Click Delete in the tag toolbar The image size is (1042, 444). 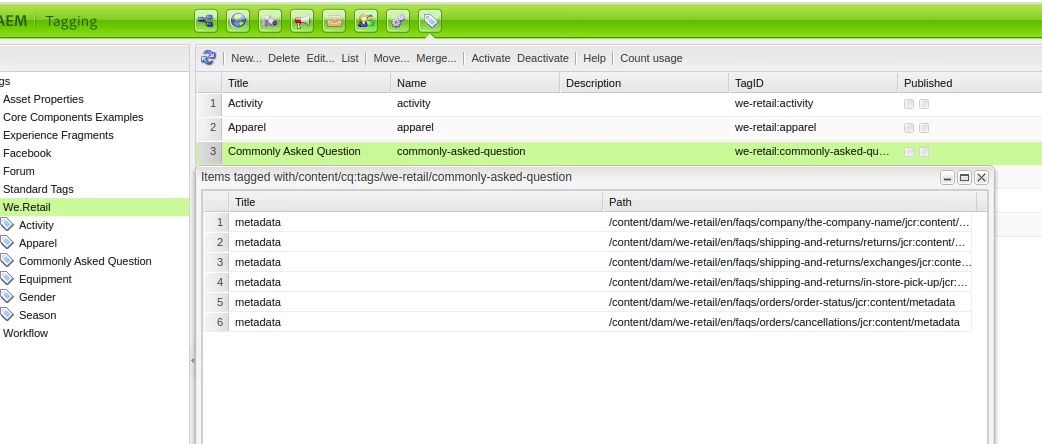284,58
